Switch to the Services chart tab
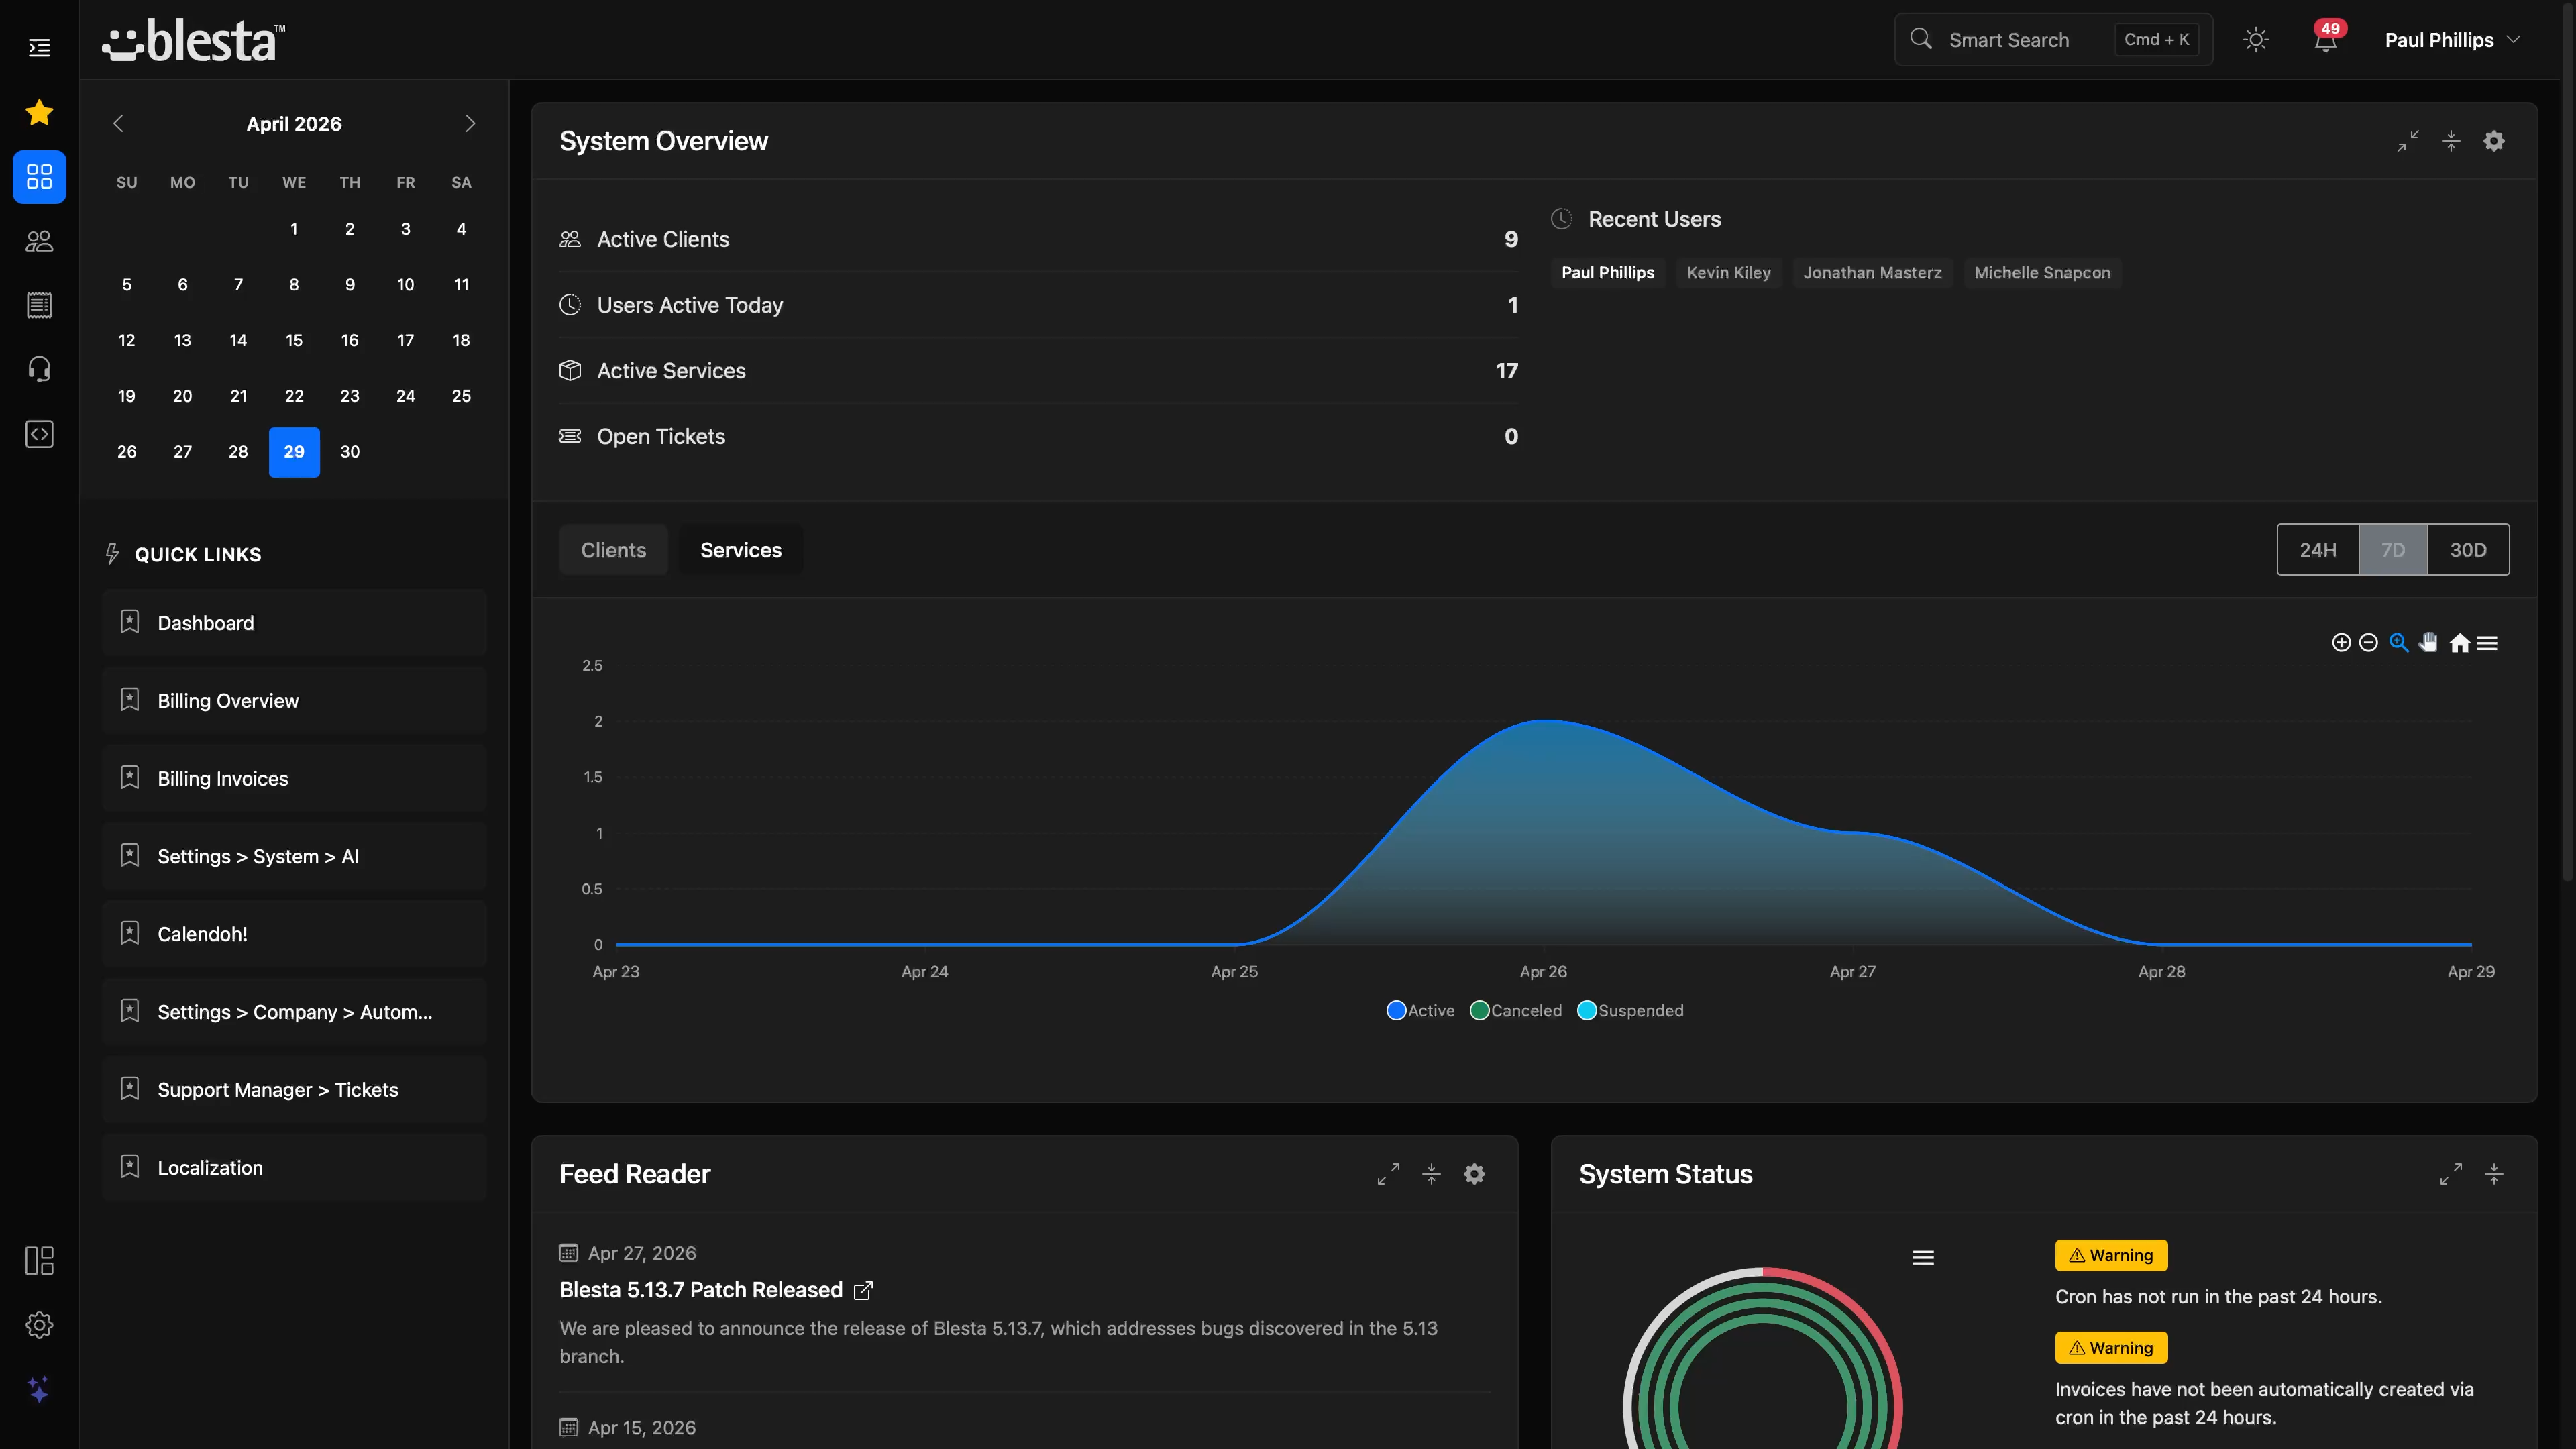The height and width of the screenshot is (1449, 2576). point(741,550)
